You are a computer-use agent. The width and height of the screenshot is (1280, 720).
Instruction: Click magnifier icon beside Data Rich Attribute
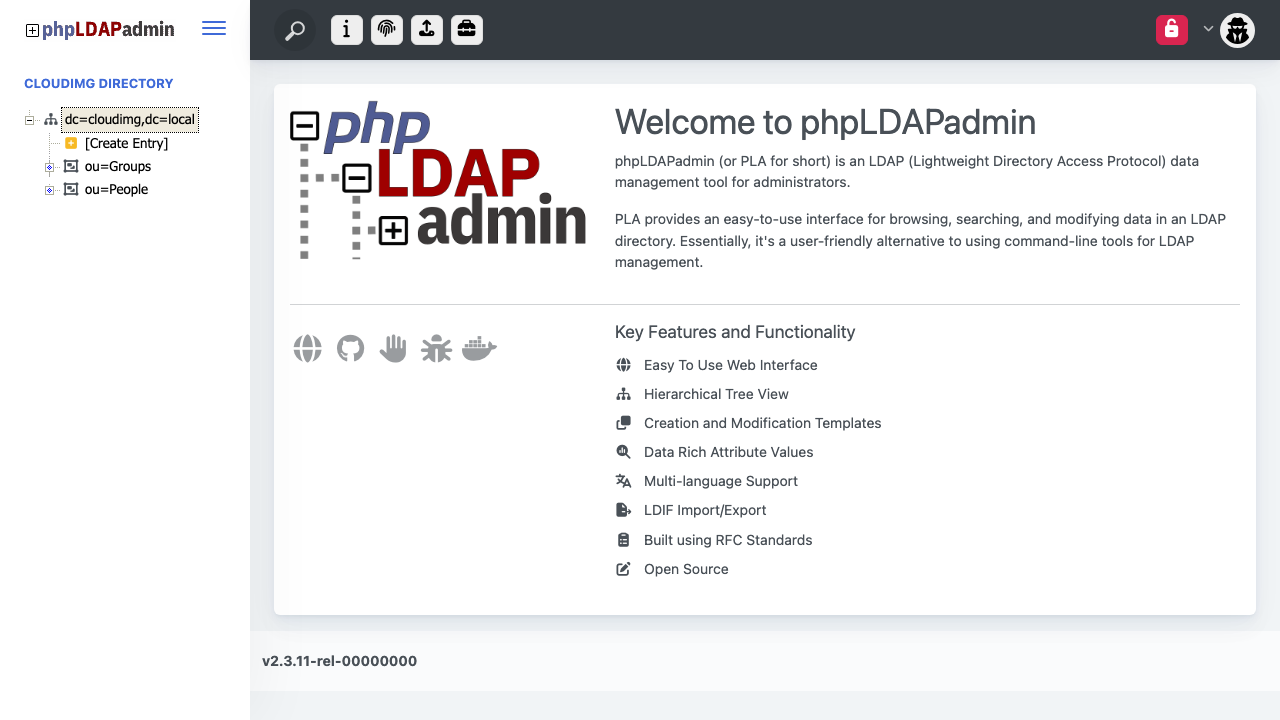(623, 452)
